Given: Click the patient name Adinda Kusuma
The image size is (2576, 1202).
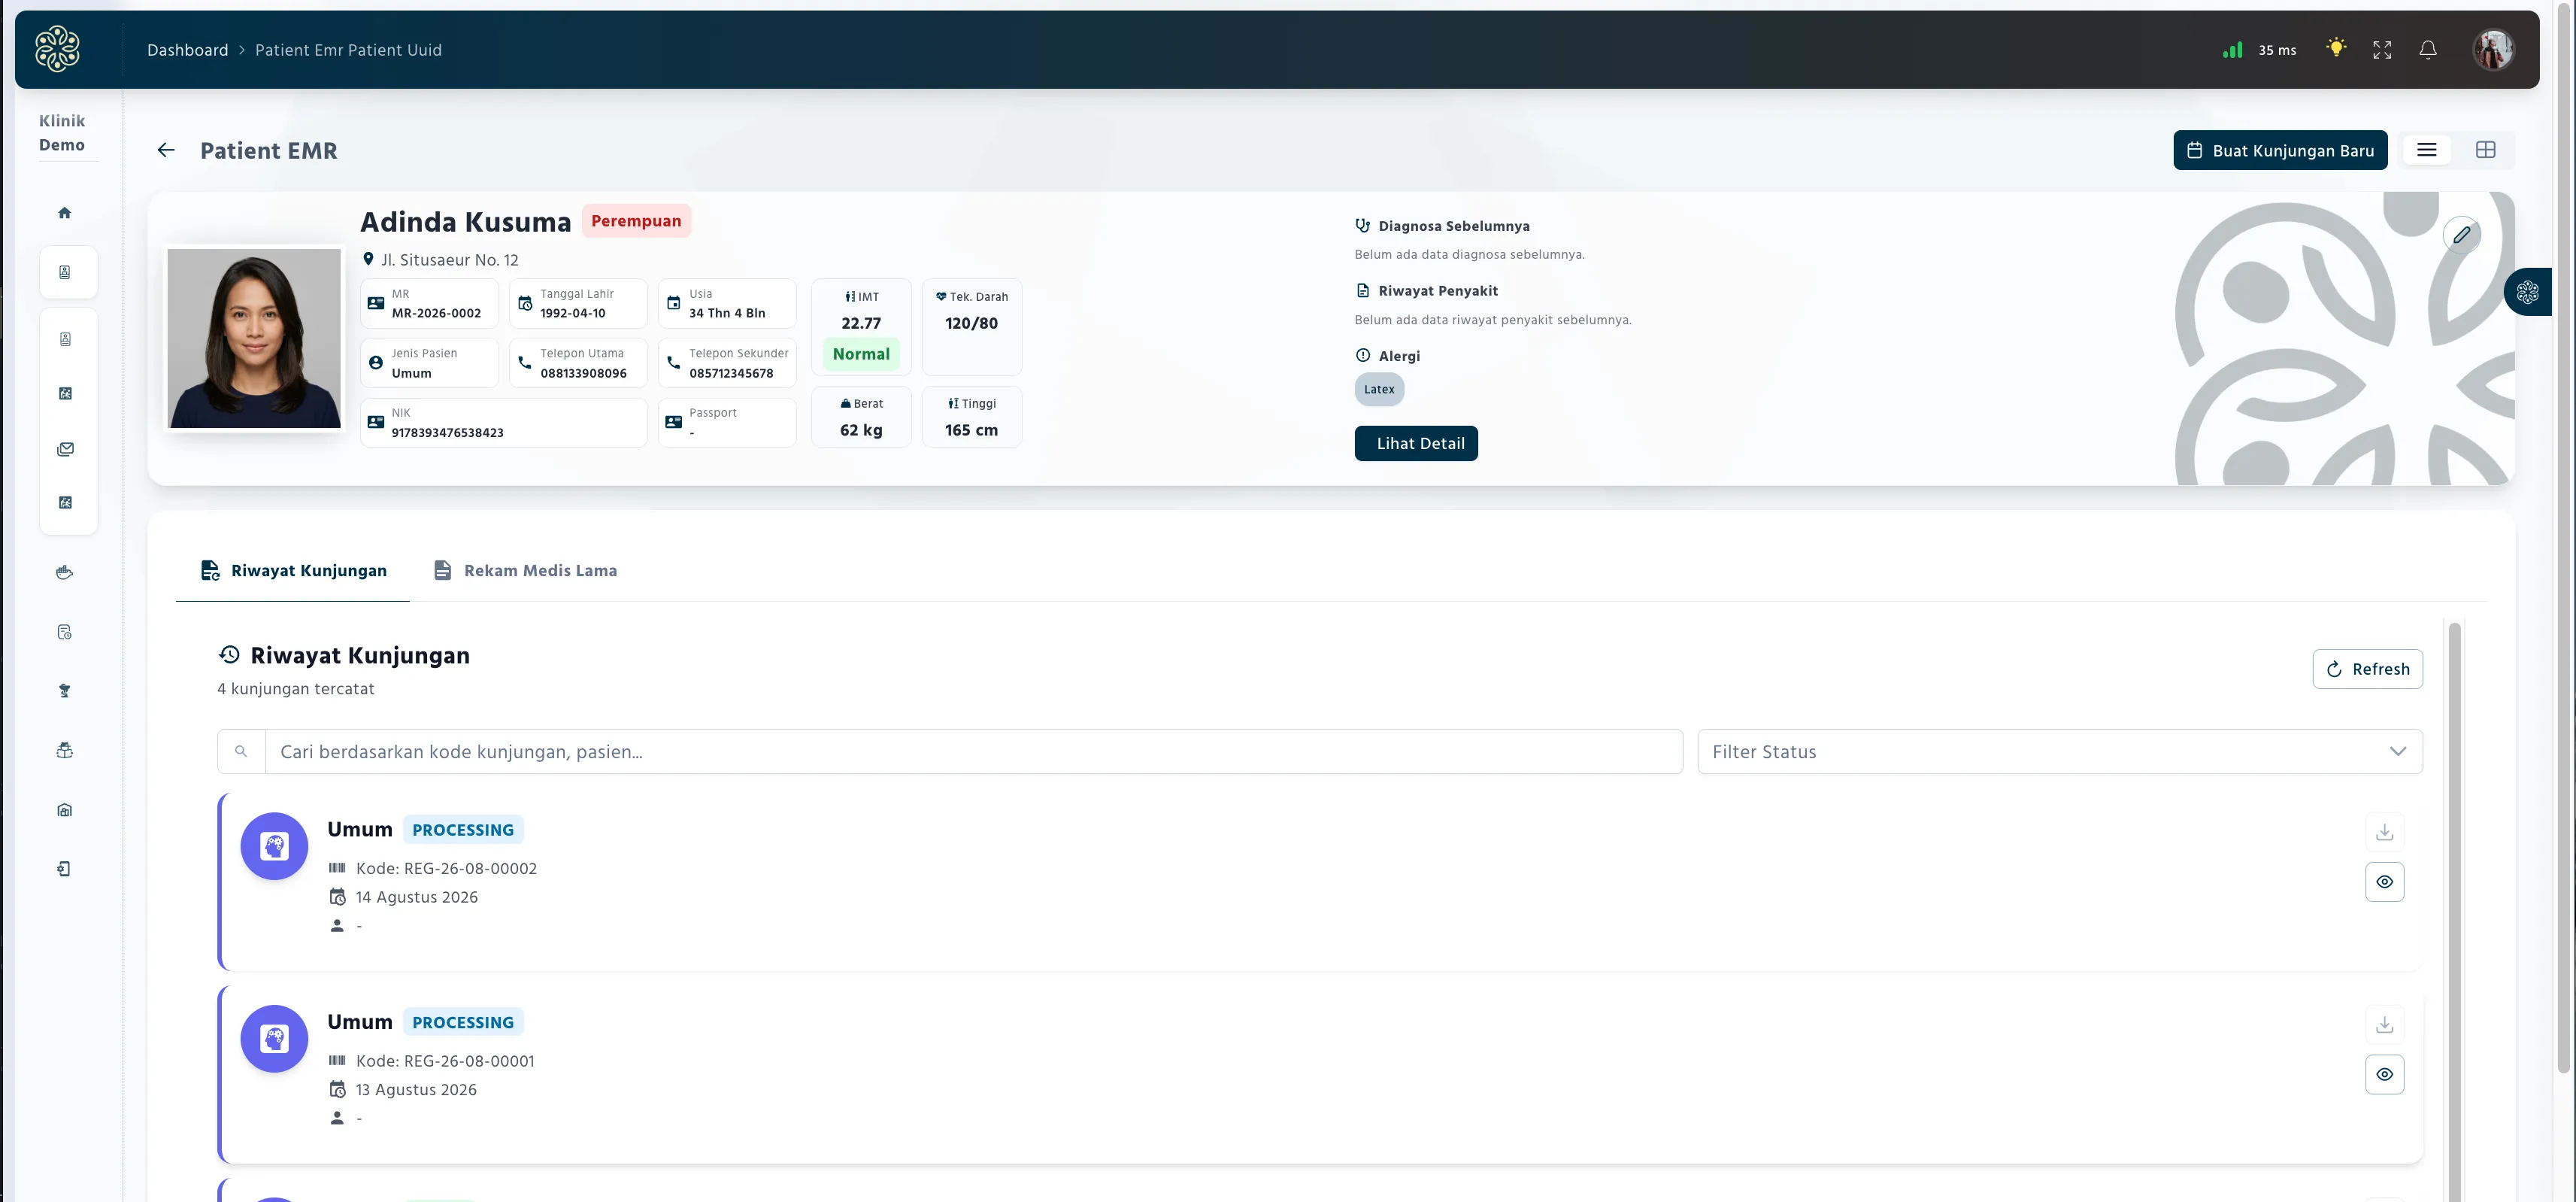Looking at the screenshot, I should [465, 222].
